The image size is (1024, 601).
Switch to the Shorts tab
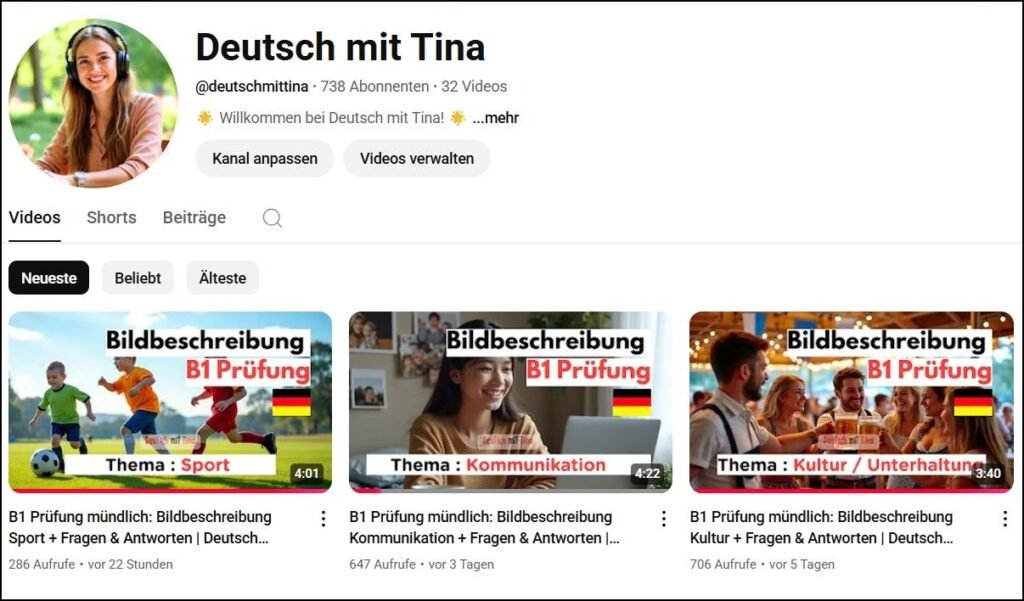(112, 218)
